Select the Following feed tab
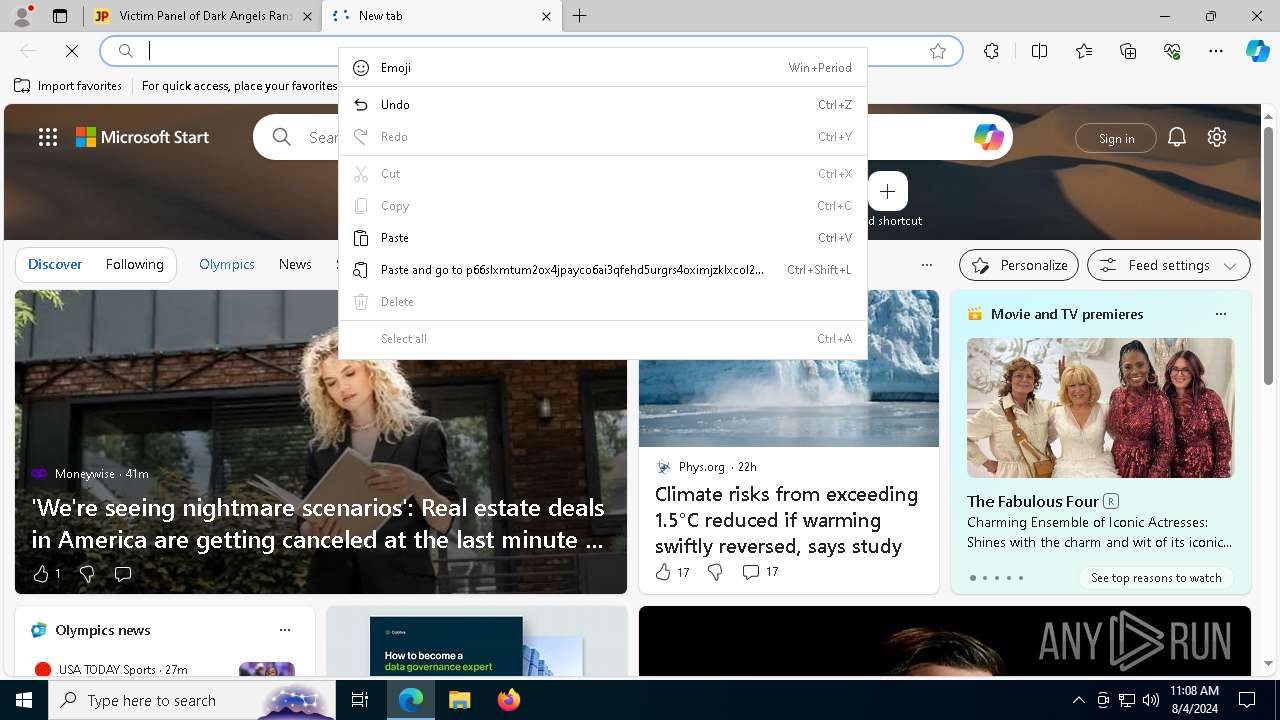The image size is (1280, 720). pos(134,265)
